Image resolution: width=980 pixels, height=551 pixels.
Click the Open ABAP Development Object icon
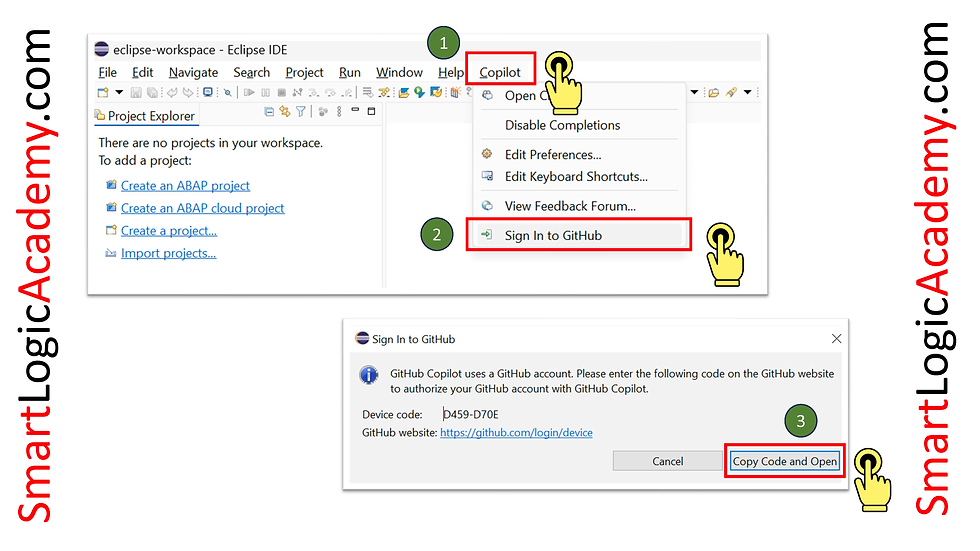[x=404, y=92]
